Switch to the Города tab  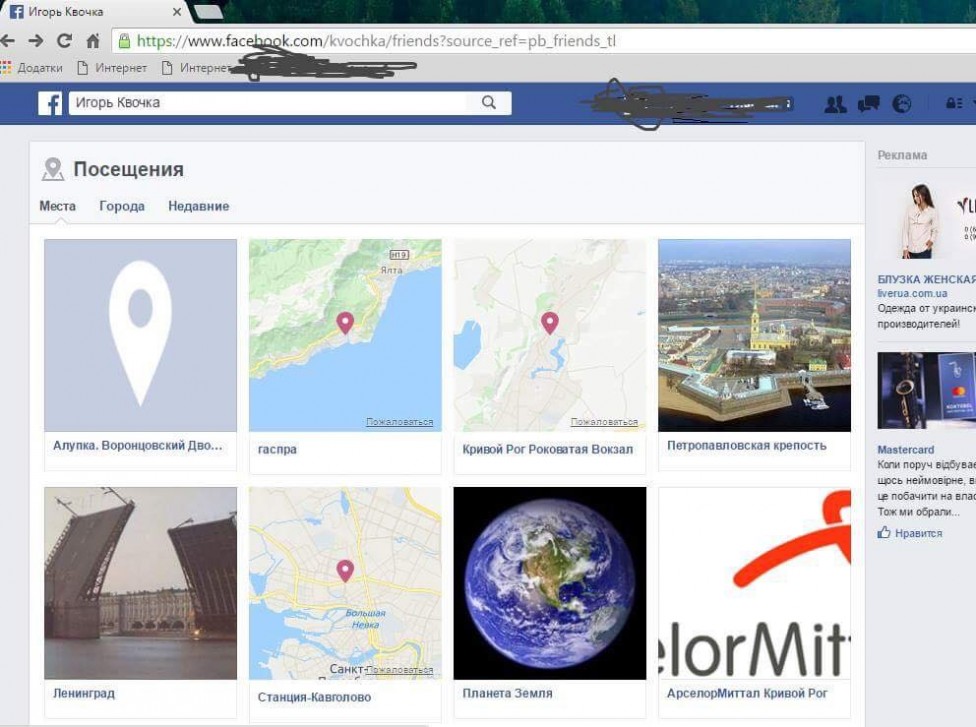pos(122,206)
